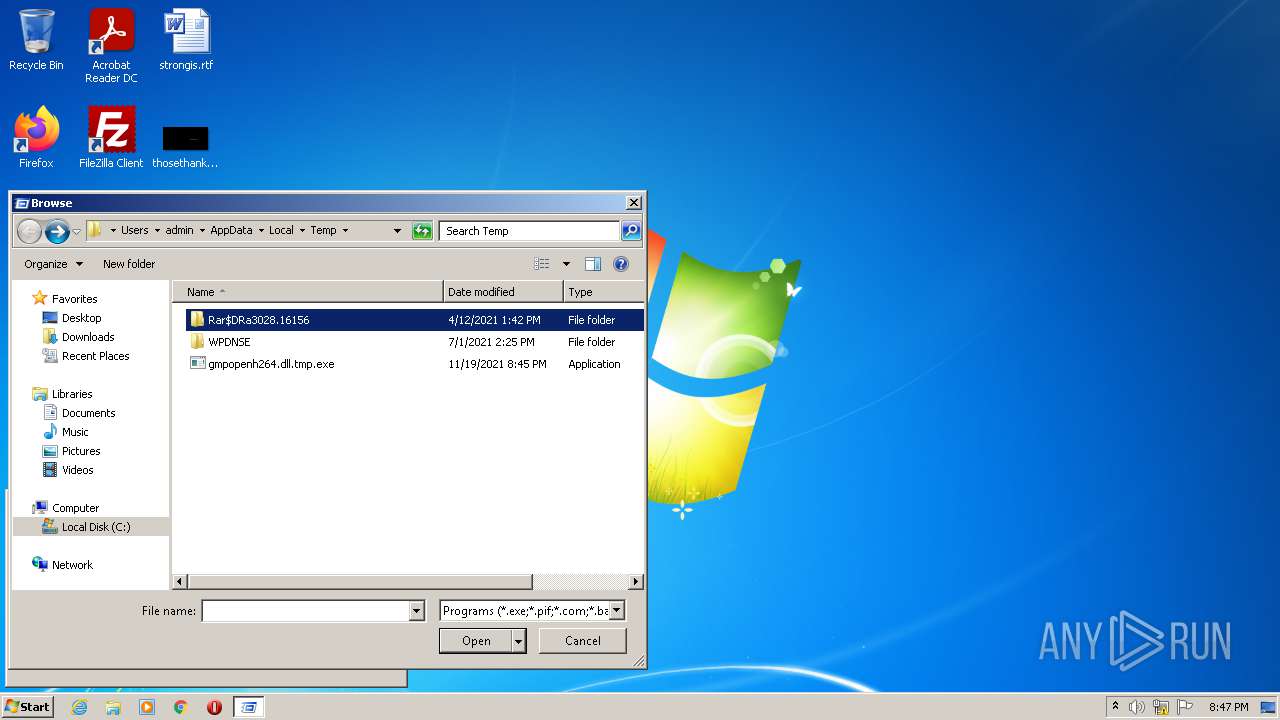Open Opera from taskbar
Image resolution: width=1280 pixels, height=720 pixels.
pos(214,707)
